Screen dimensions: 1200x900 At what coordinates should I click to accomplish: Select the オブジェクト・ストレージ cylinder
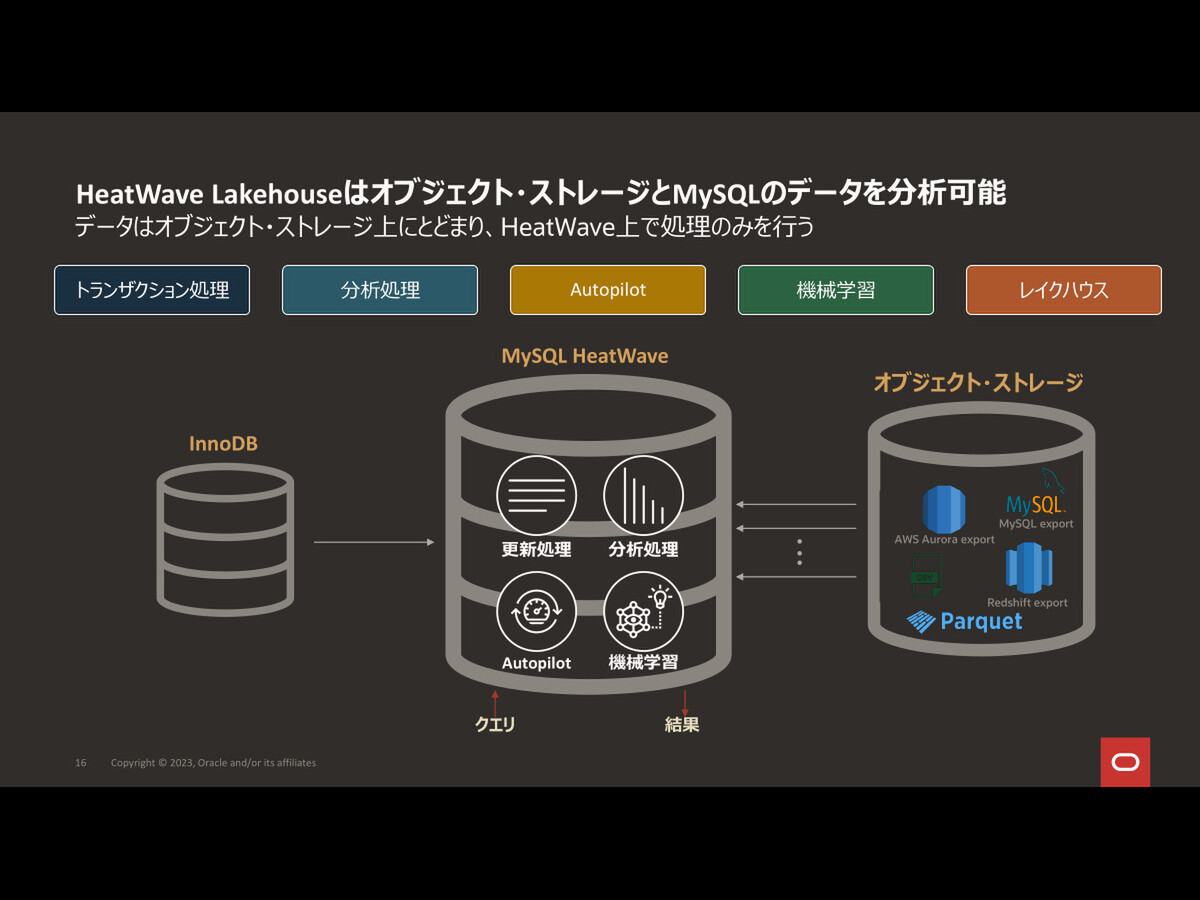coord(982,530)
